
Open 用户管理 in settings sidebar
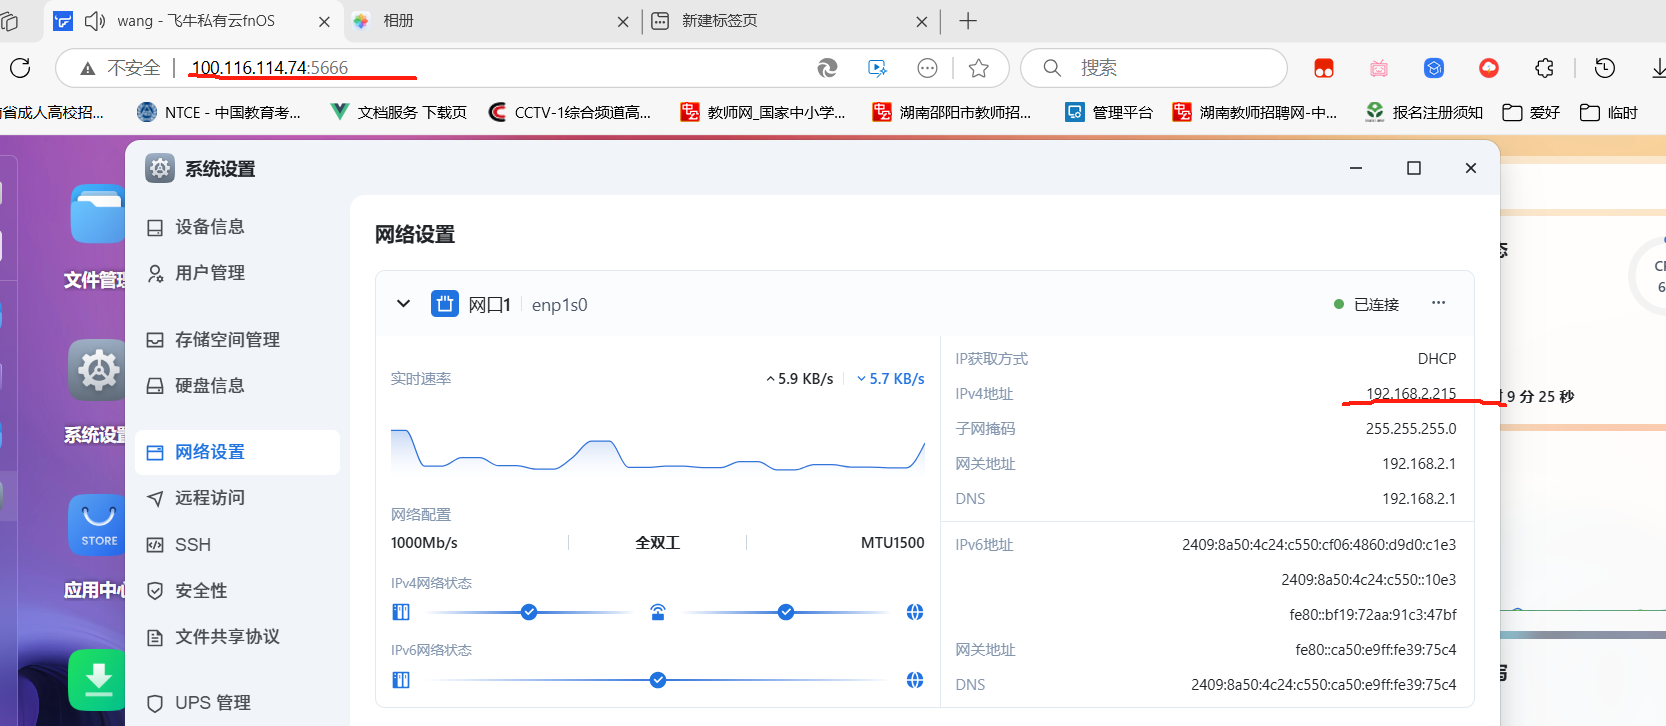pyautogui.click(x=237, y=273)
